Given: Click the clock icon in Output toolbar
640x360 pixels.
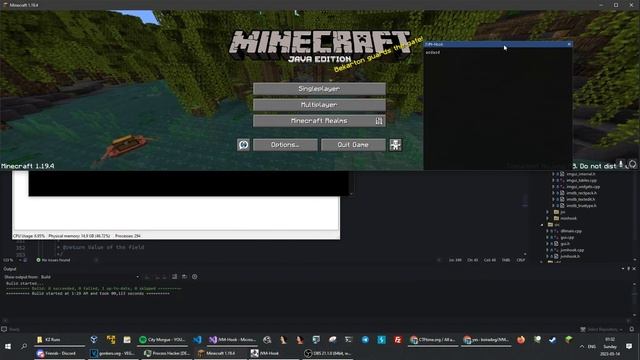Looking at the screenshot, I should pyautogui.click(x=195, y=277).
